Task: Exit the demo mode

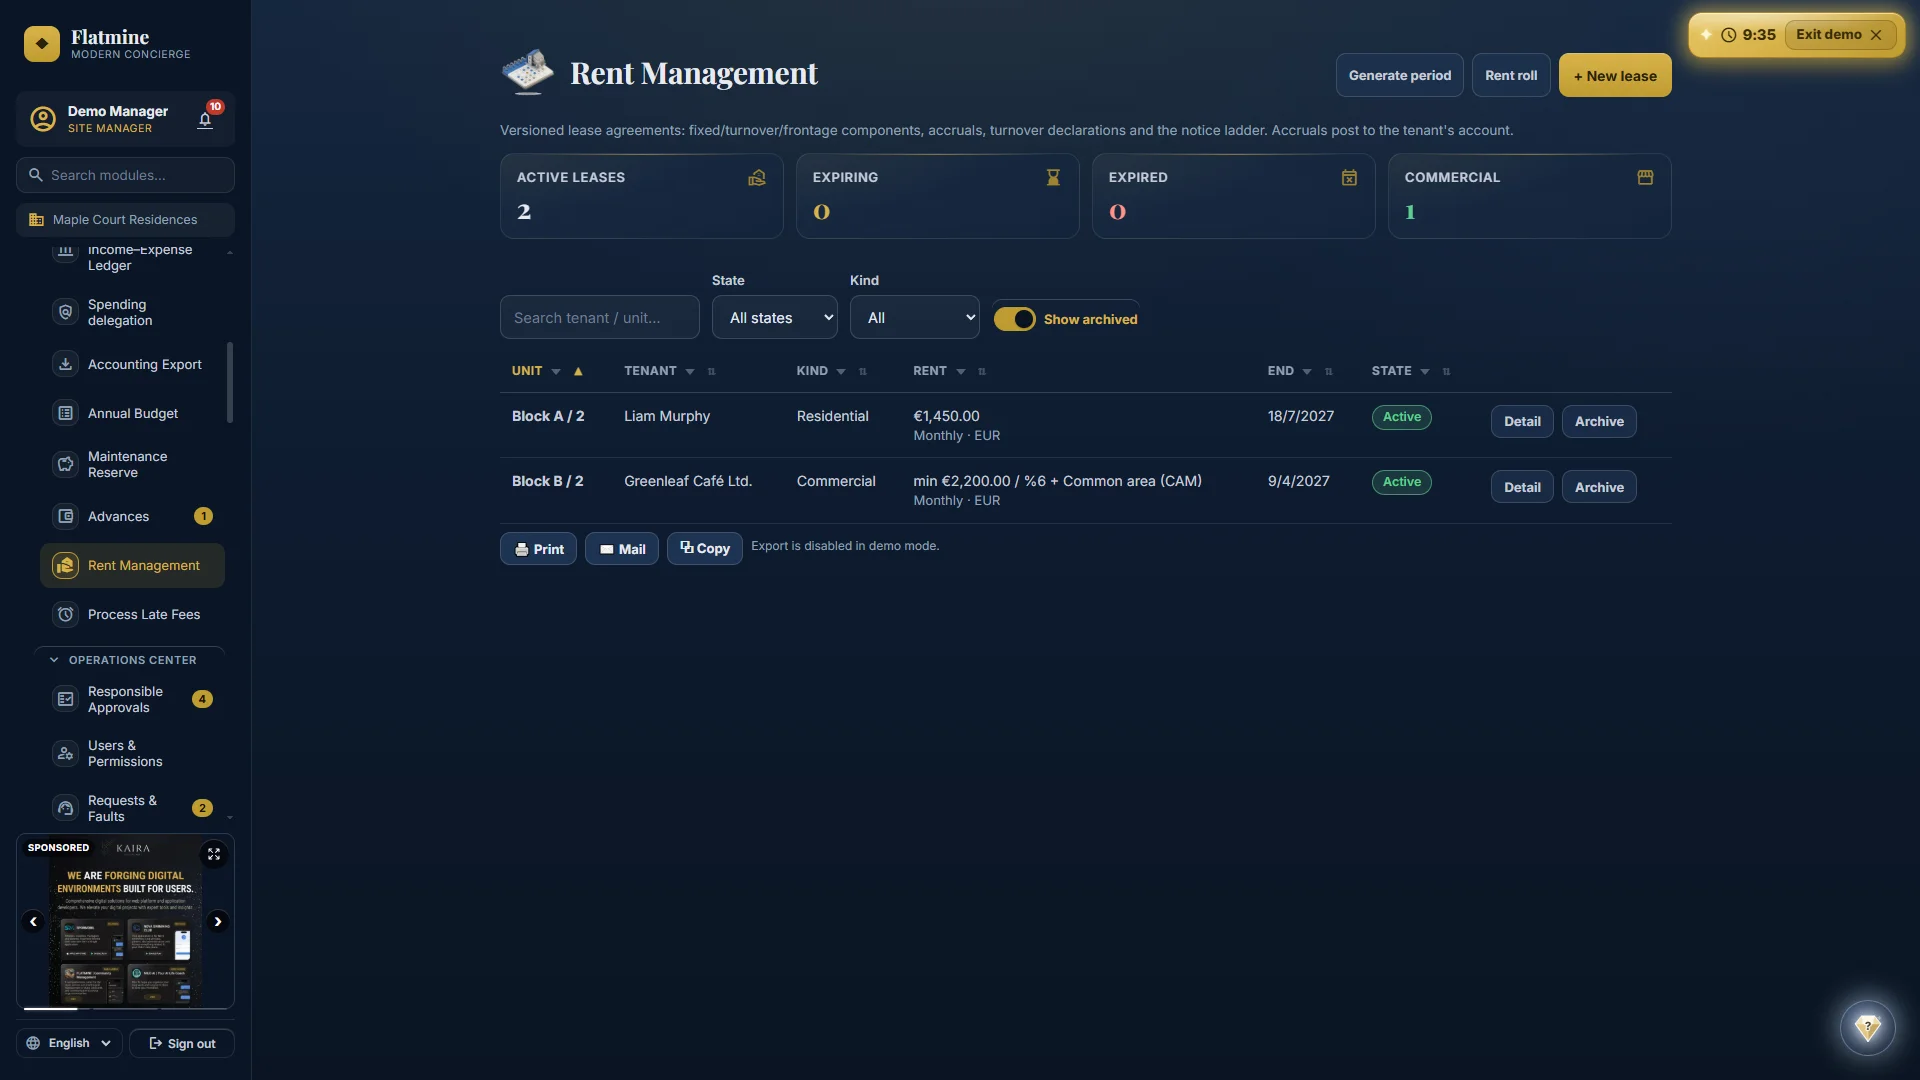Action: point(1839,34)
